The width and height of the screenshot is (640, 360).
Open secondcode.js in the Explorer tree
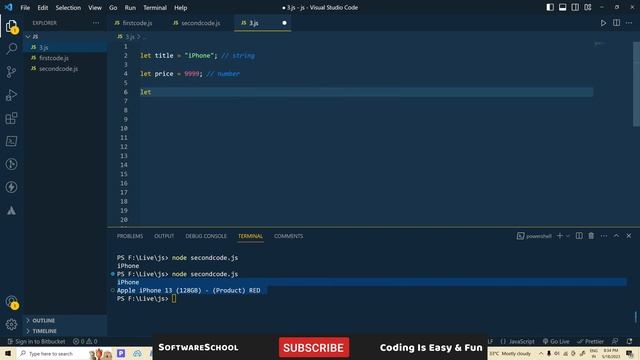[65, 69]
